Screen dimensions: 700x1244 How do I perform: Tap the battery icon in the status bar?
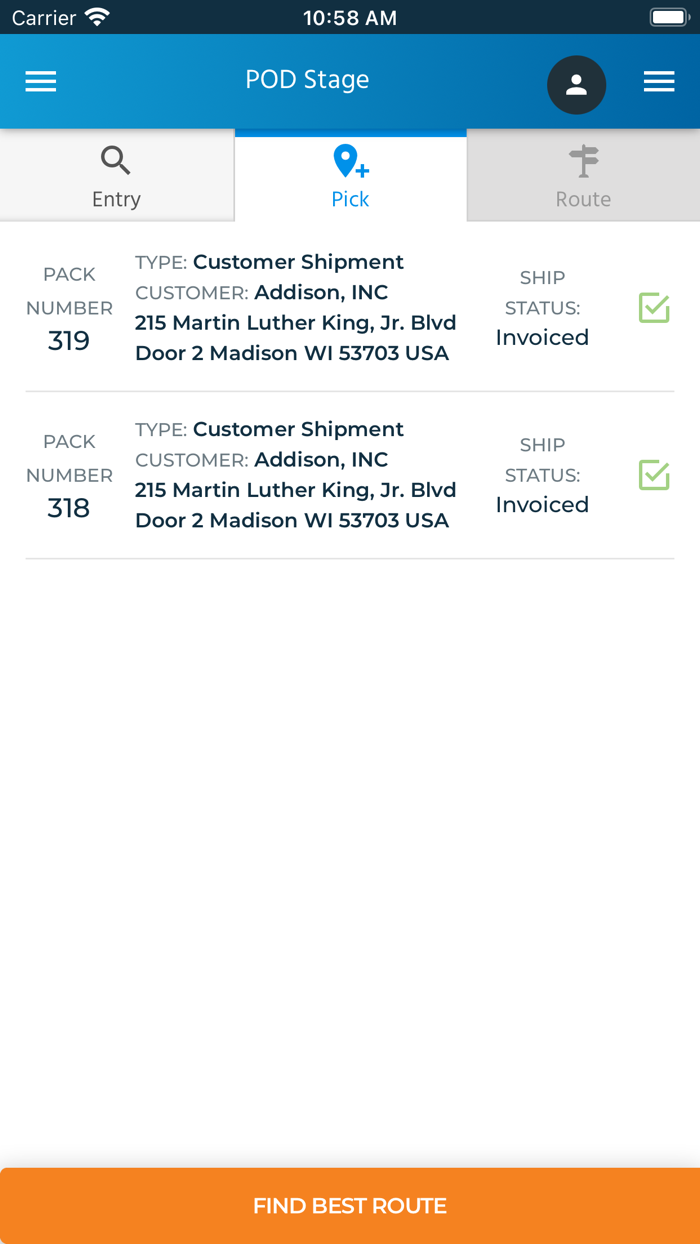pos(668,16)
